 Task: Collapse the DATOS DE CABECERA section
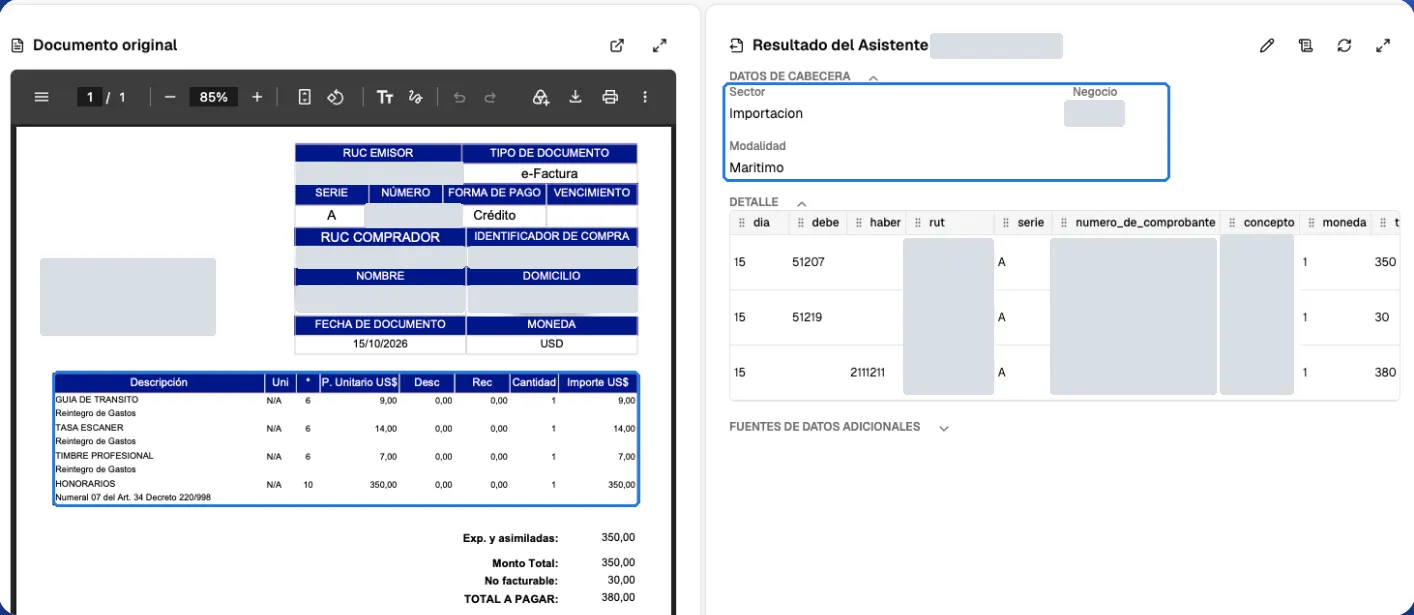point(873,77)
